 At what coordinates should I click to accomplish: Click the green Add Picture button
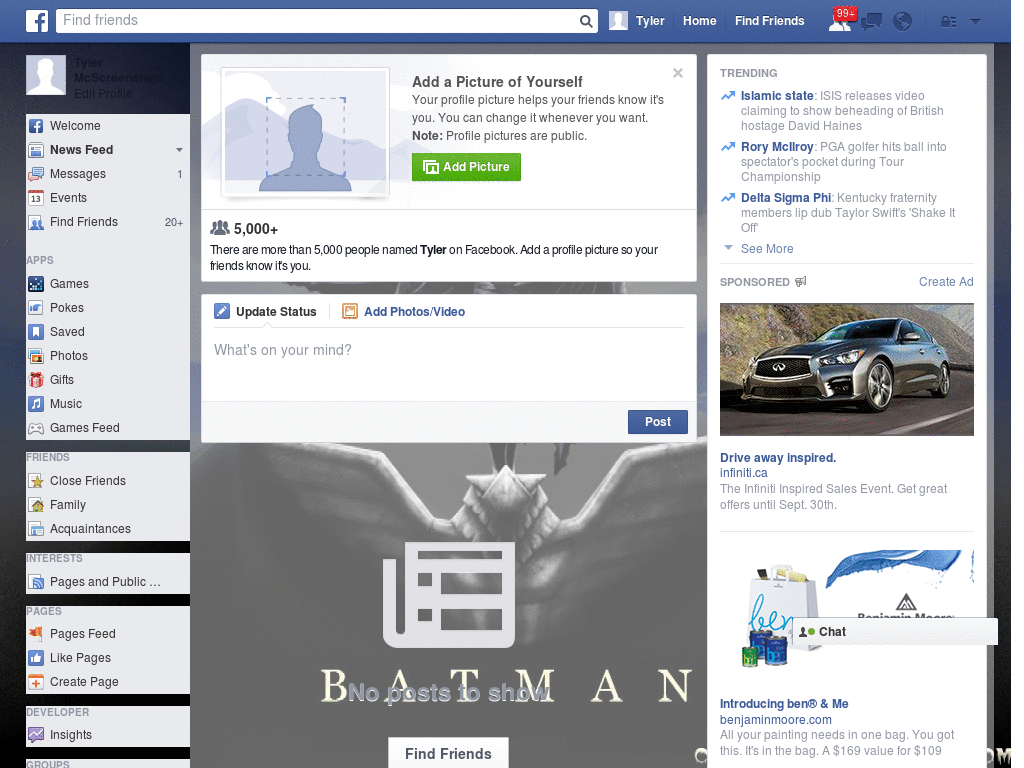[466, 167]
